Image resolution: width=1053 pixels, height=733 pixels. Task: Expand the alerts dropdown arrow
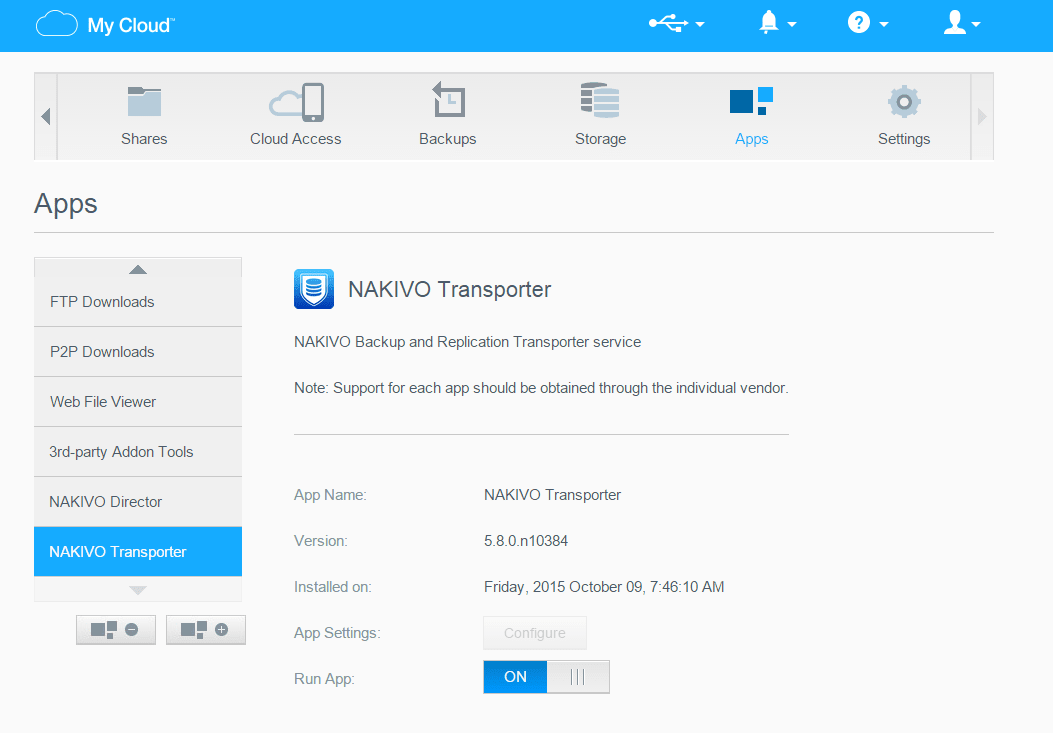[x=792, y=24]
